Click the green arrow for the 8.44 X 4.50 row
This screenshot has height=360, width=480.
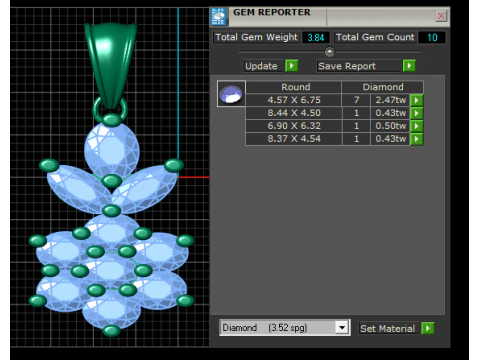point(416,113)
